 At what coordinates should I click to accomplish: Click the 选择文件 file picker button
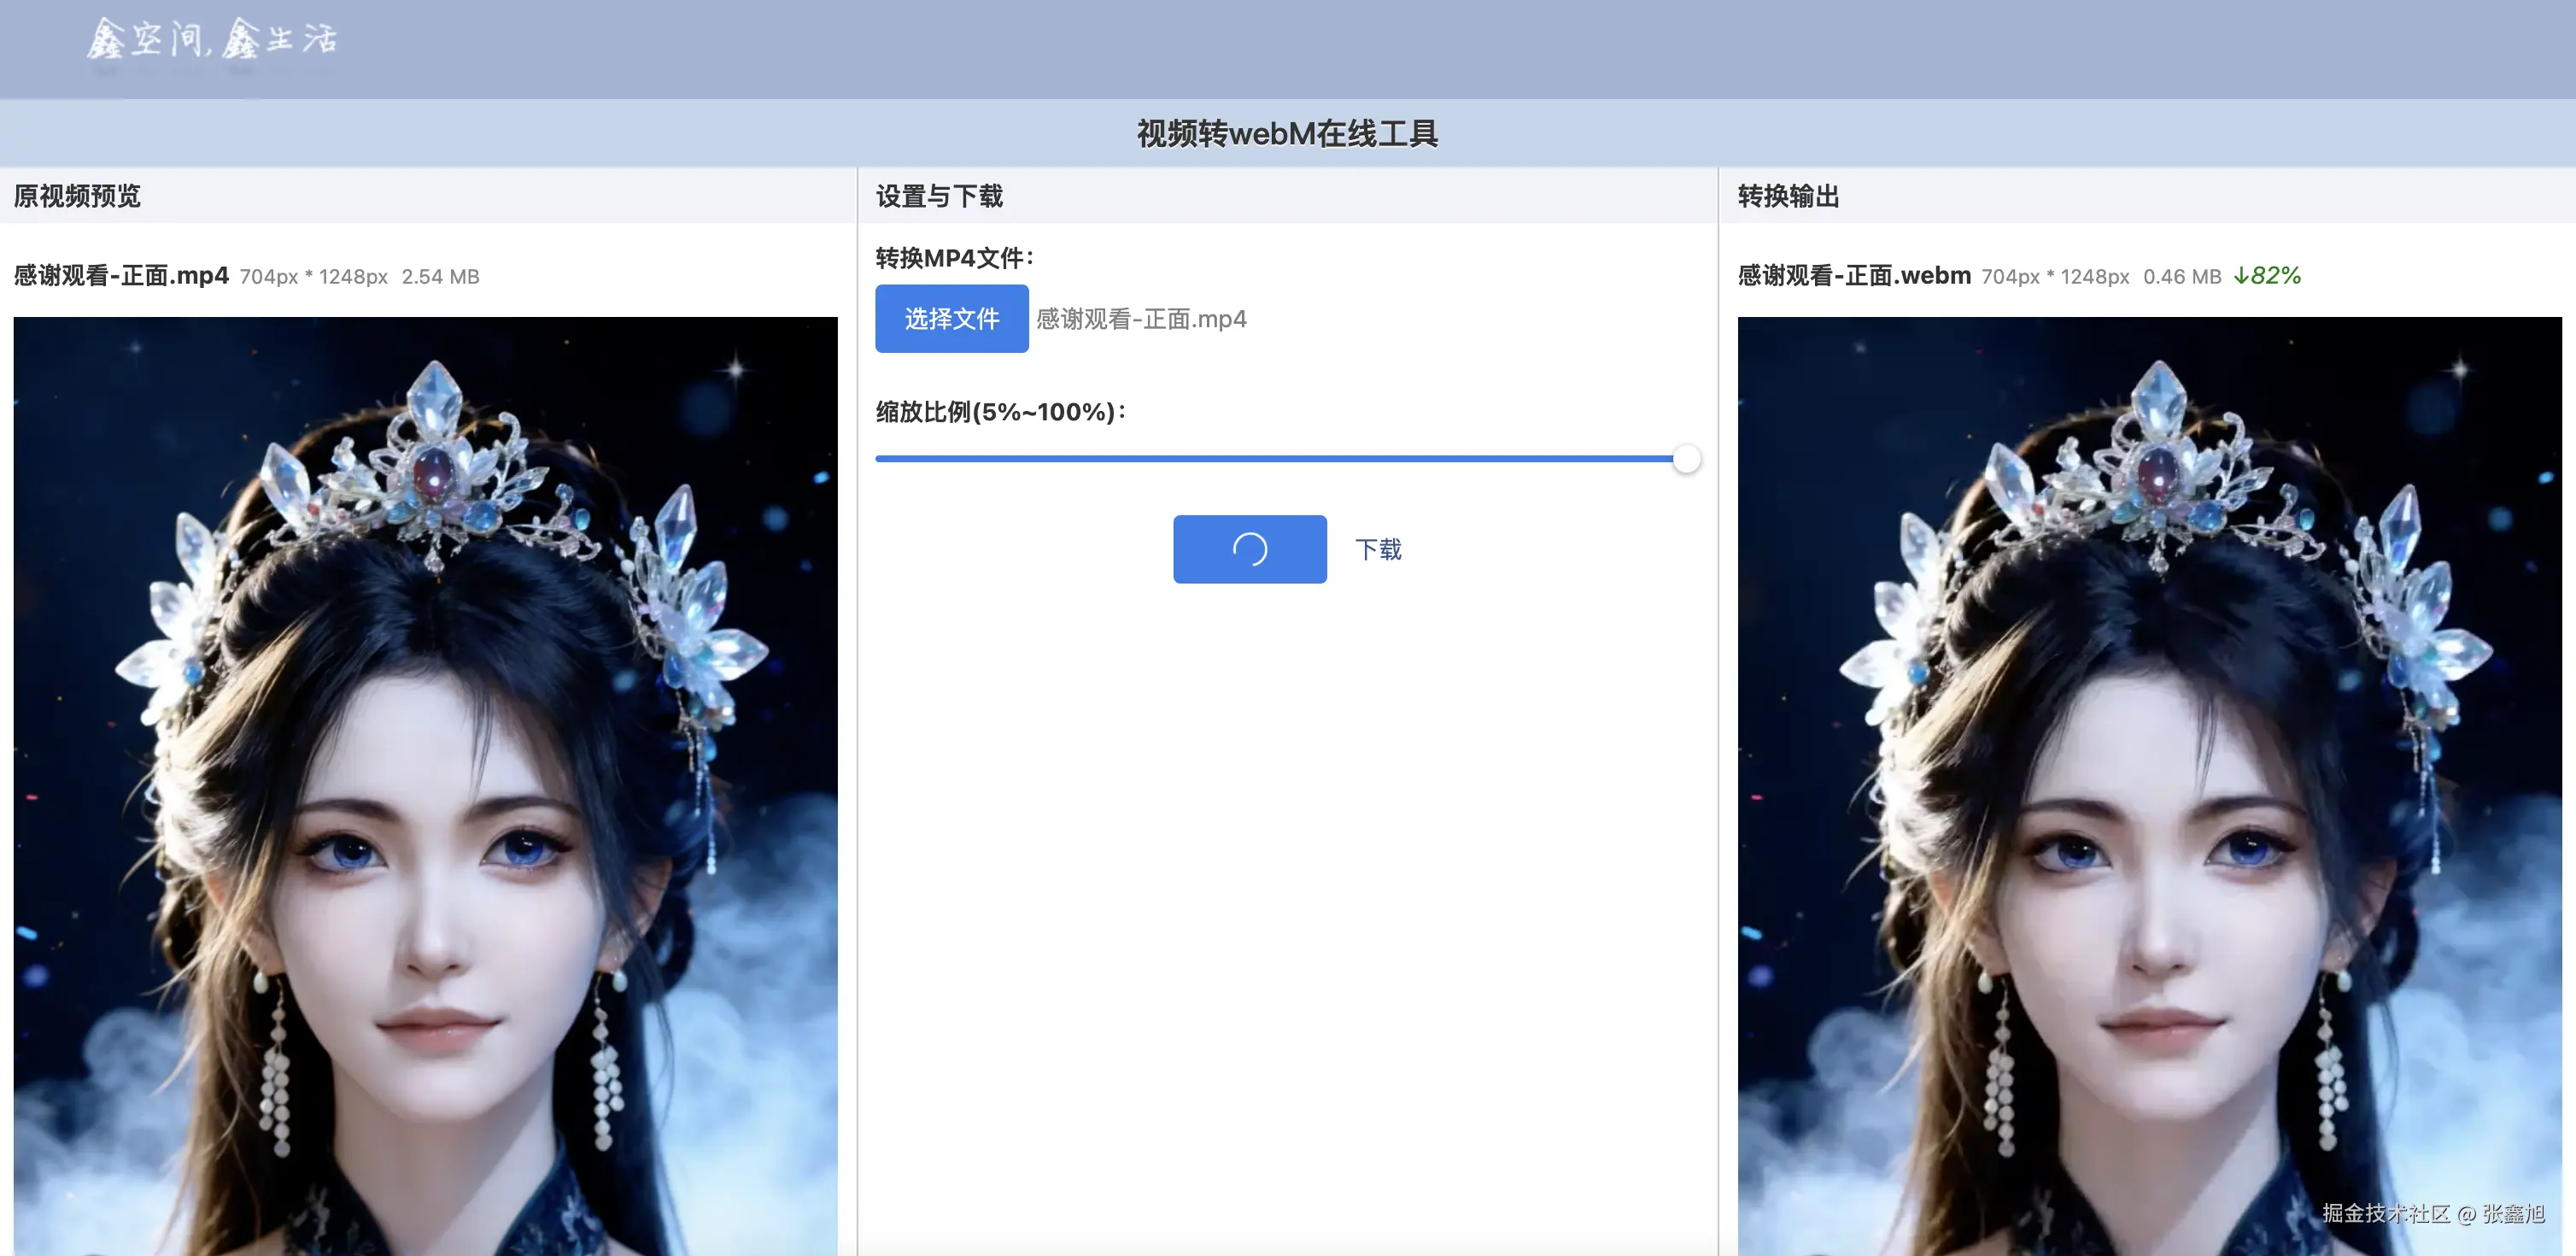(951, 318)
